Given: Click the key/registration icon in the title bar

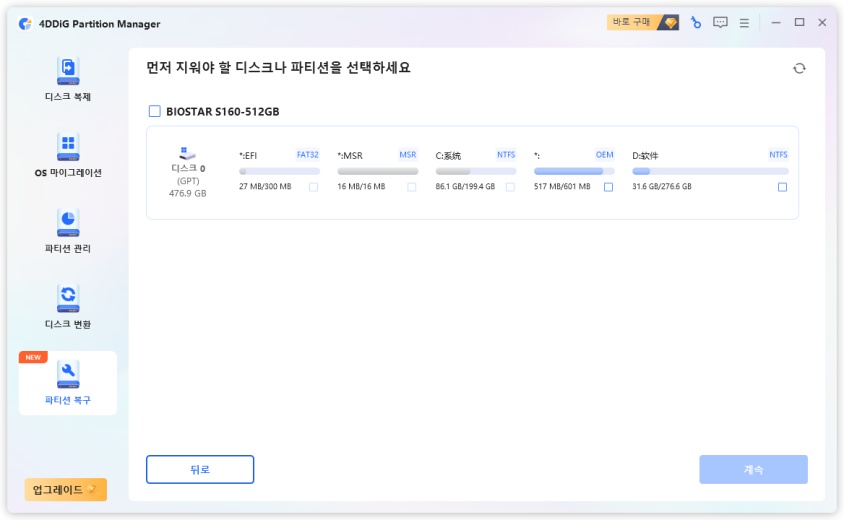Looking at the screenshot, I should [695, 23].
